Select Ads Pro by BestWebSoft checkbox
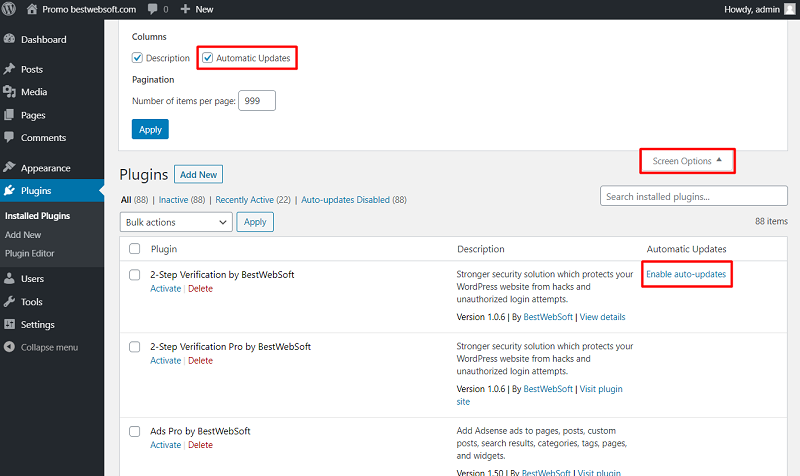The width and height of the screenshot is (800, 476). click(135, 432)
